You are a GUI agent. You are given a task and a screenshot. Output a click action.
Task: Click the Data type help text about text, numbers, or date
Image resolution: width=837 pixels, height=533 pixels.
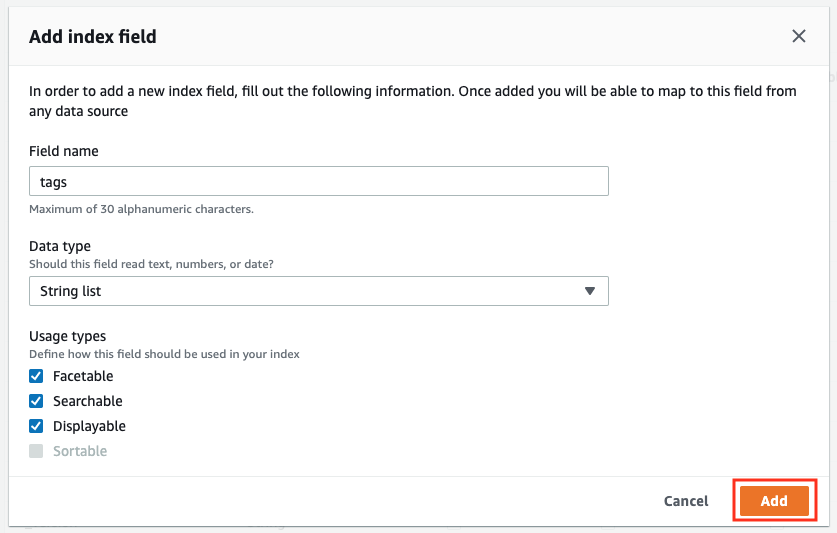point(151,264)
